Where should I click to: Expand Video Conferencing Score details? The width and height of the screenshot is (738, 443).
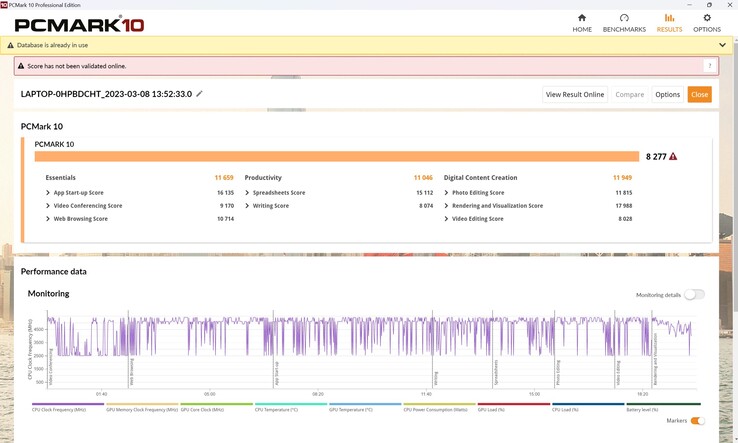(48, 206)
